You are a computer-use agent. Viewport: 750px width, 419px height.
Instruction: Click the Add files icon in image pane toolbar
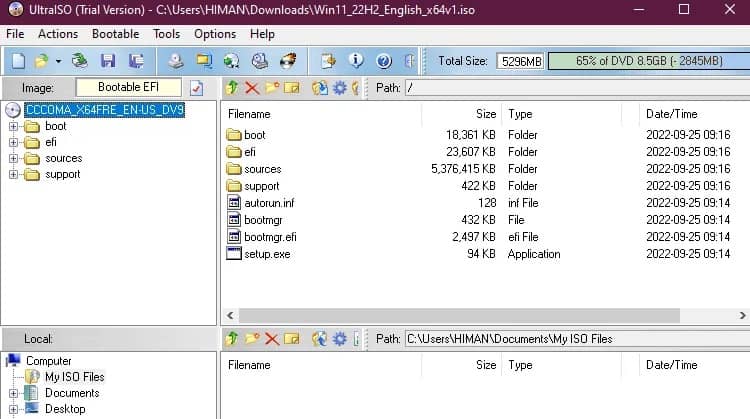320,88
